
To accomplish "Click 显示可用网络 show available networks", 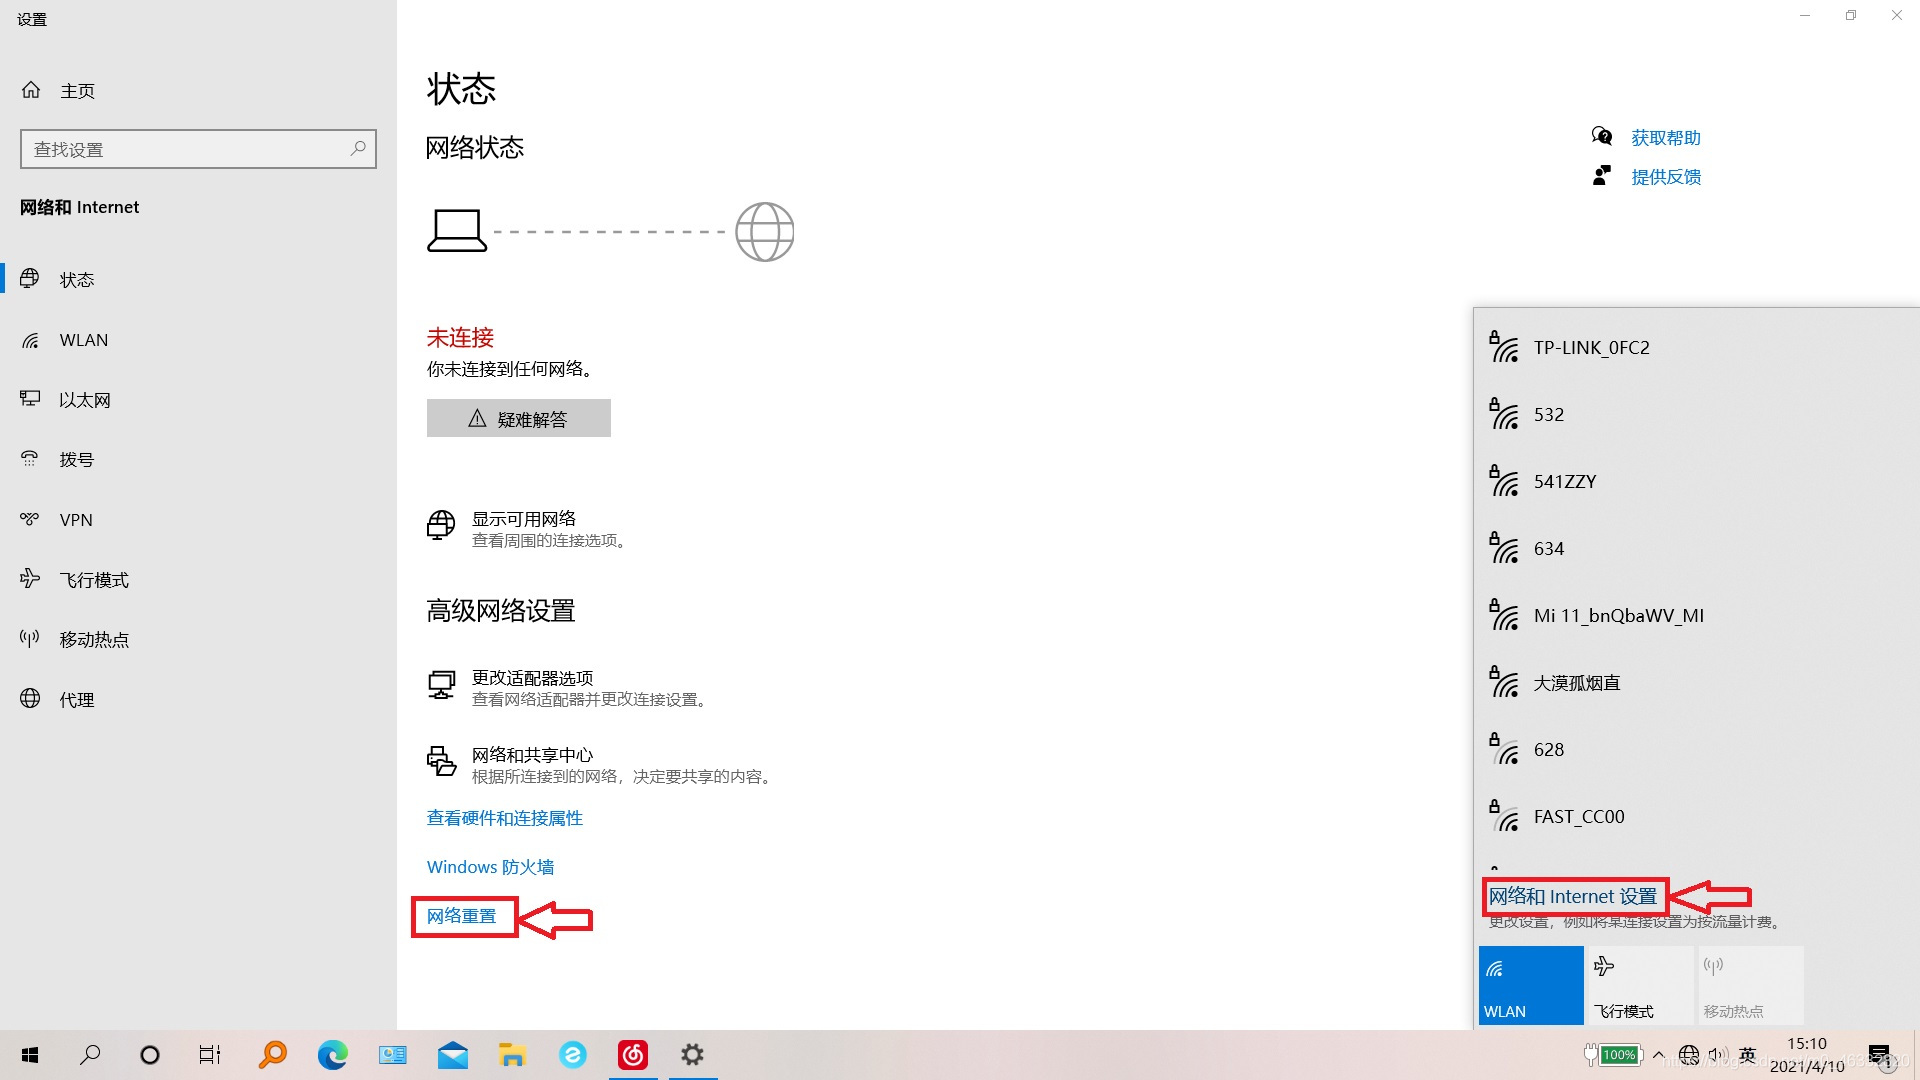I will (x=523, y=519).
